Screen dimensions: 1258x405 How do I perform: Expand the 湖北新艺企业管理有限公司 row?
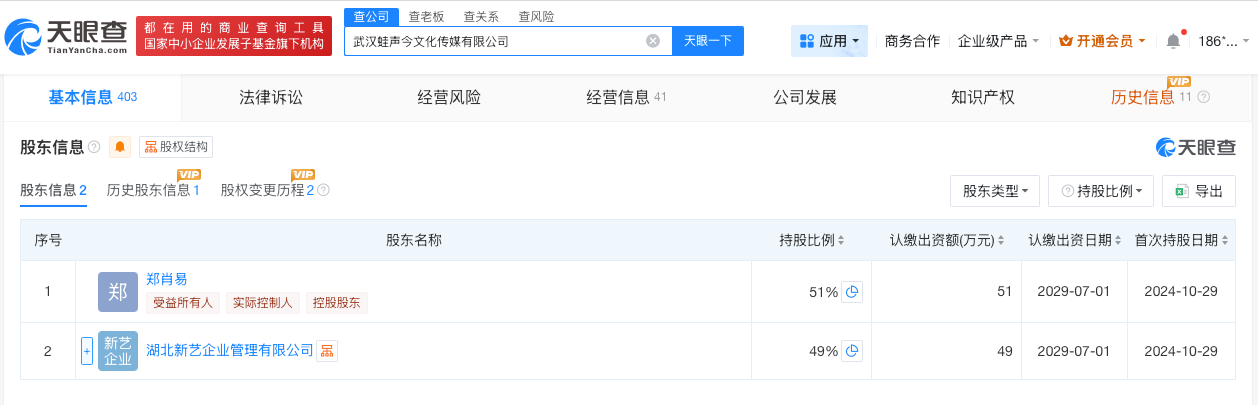point(86,351)
